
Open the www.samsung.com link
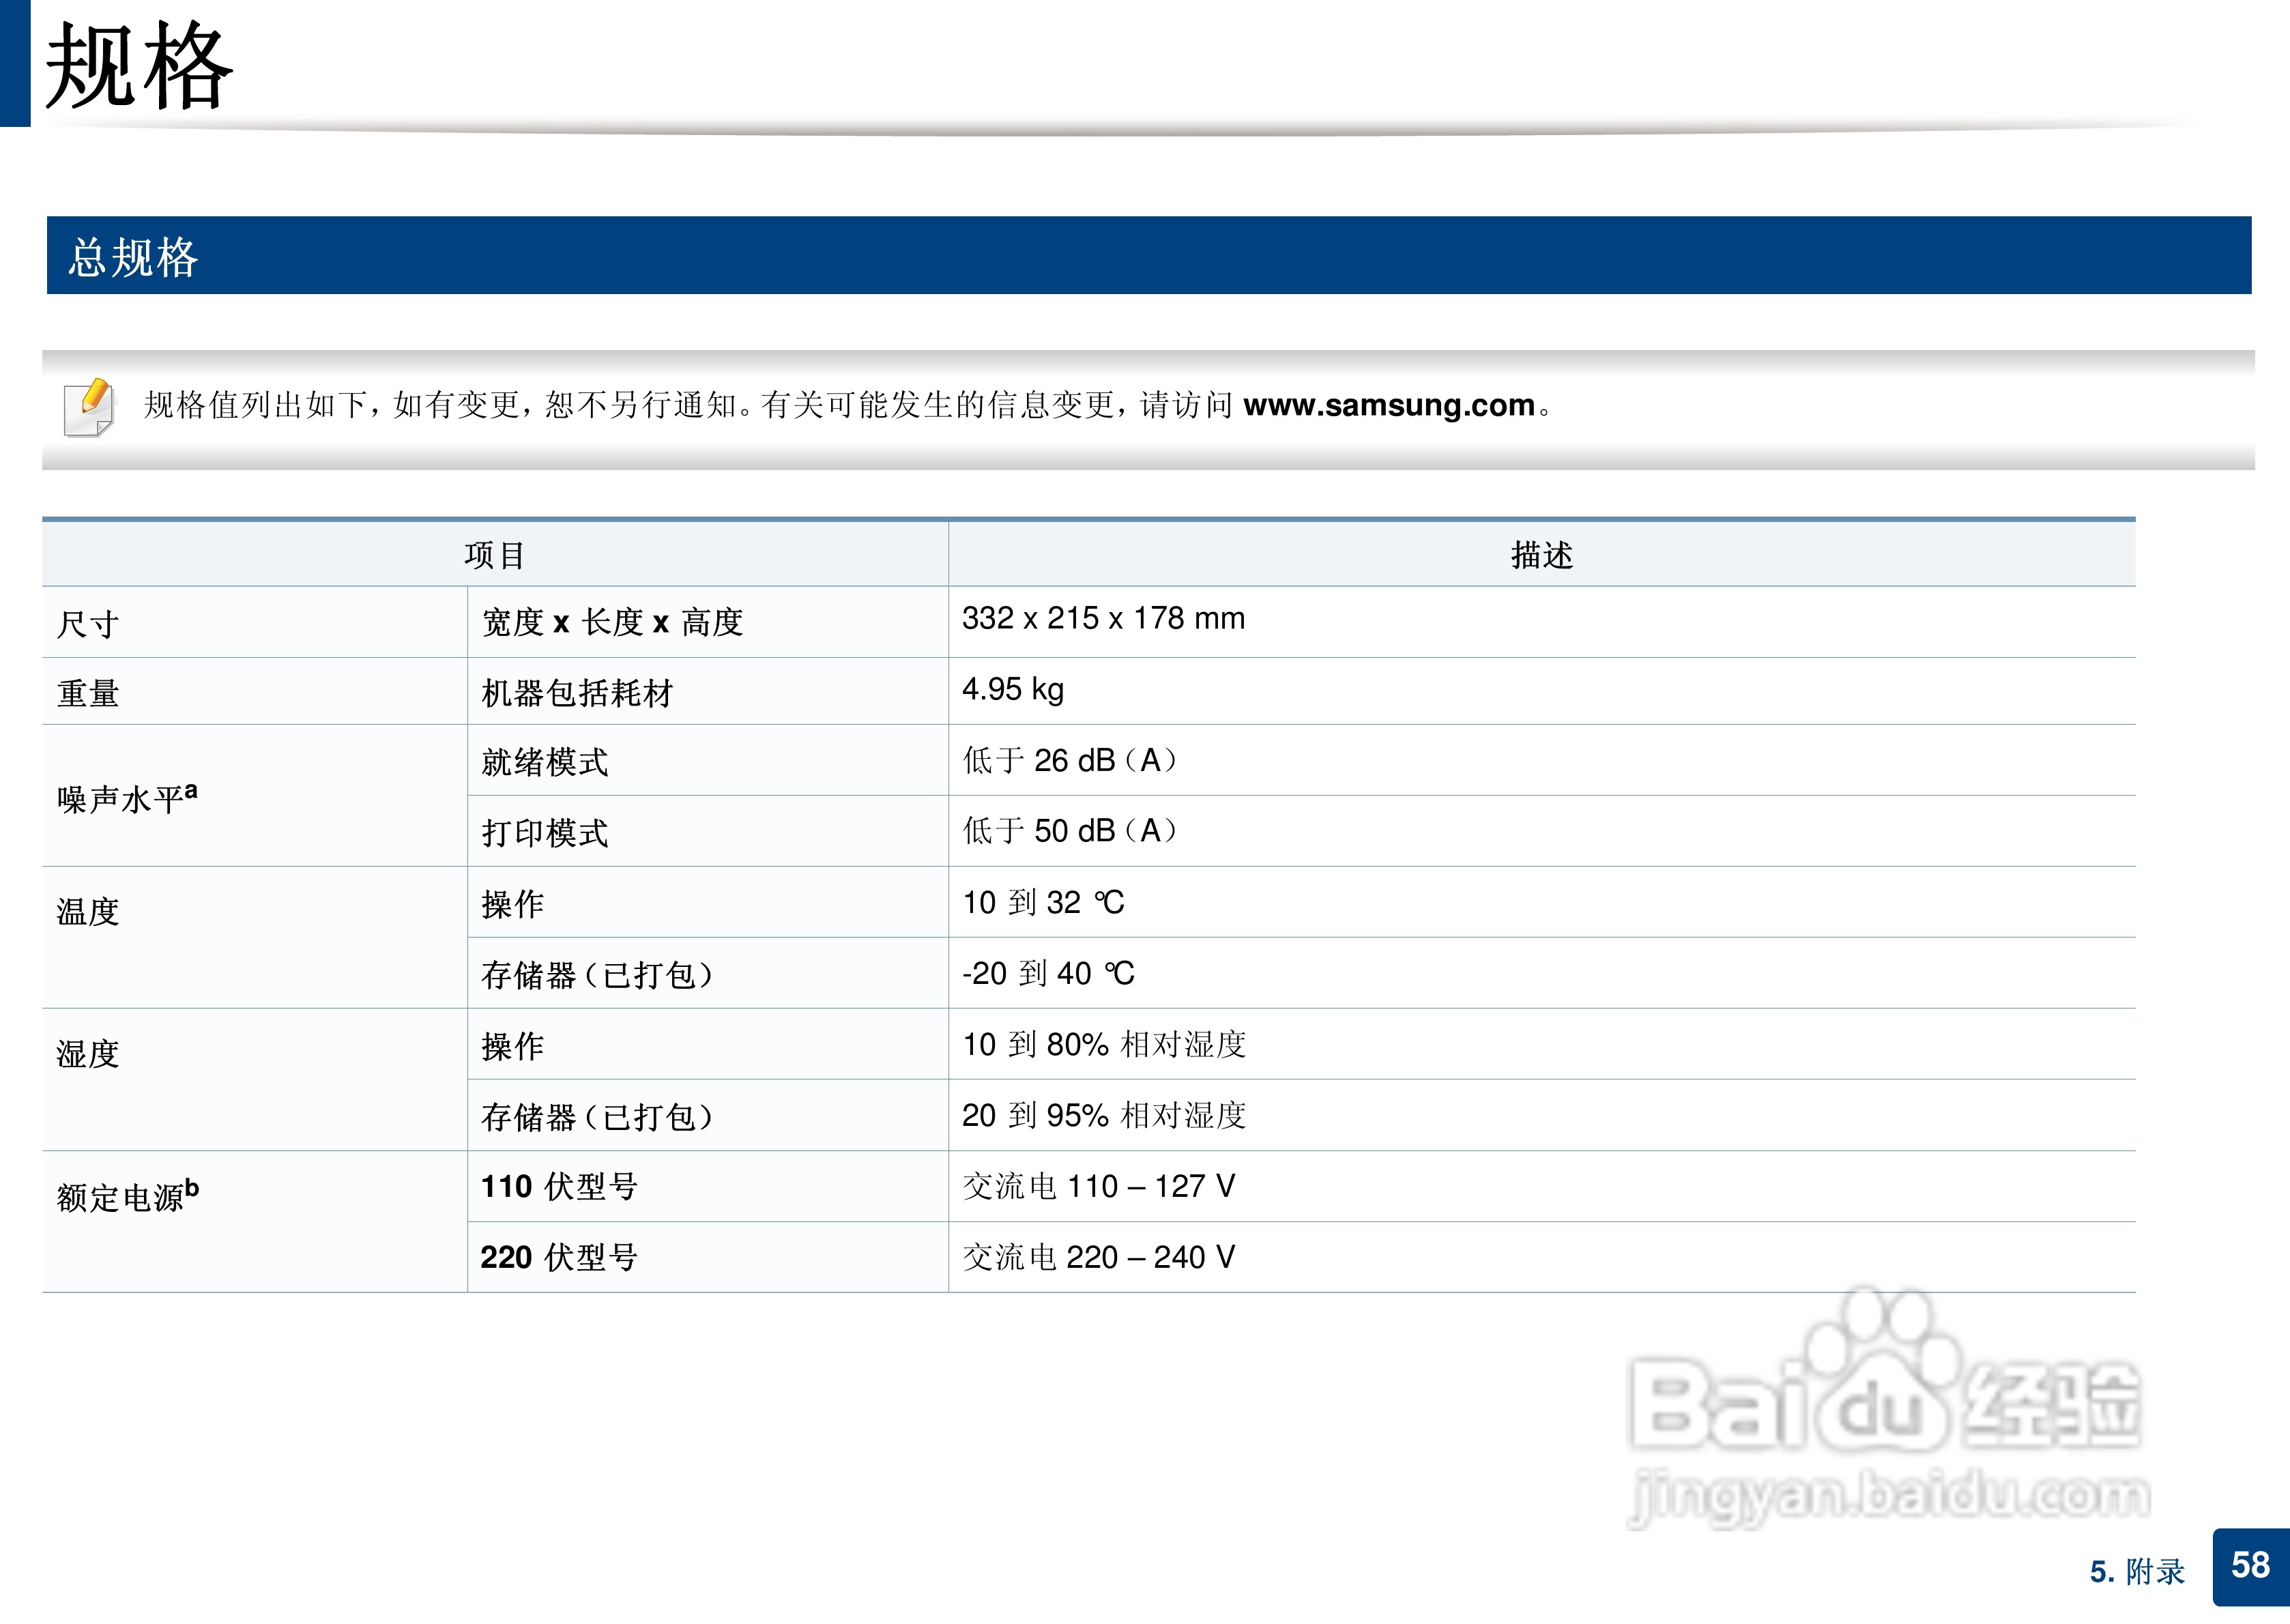point(1388,405)
